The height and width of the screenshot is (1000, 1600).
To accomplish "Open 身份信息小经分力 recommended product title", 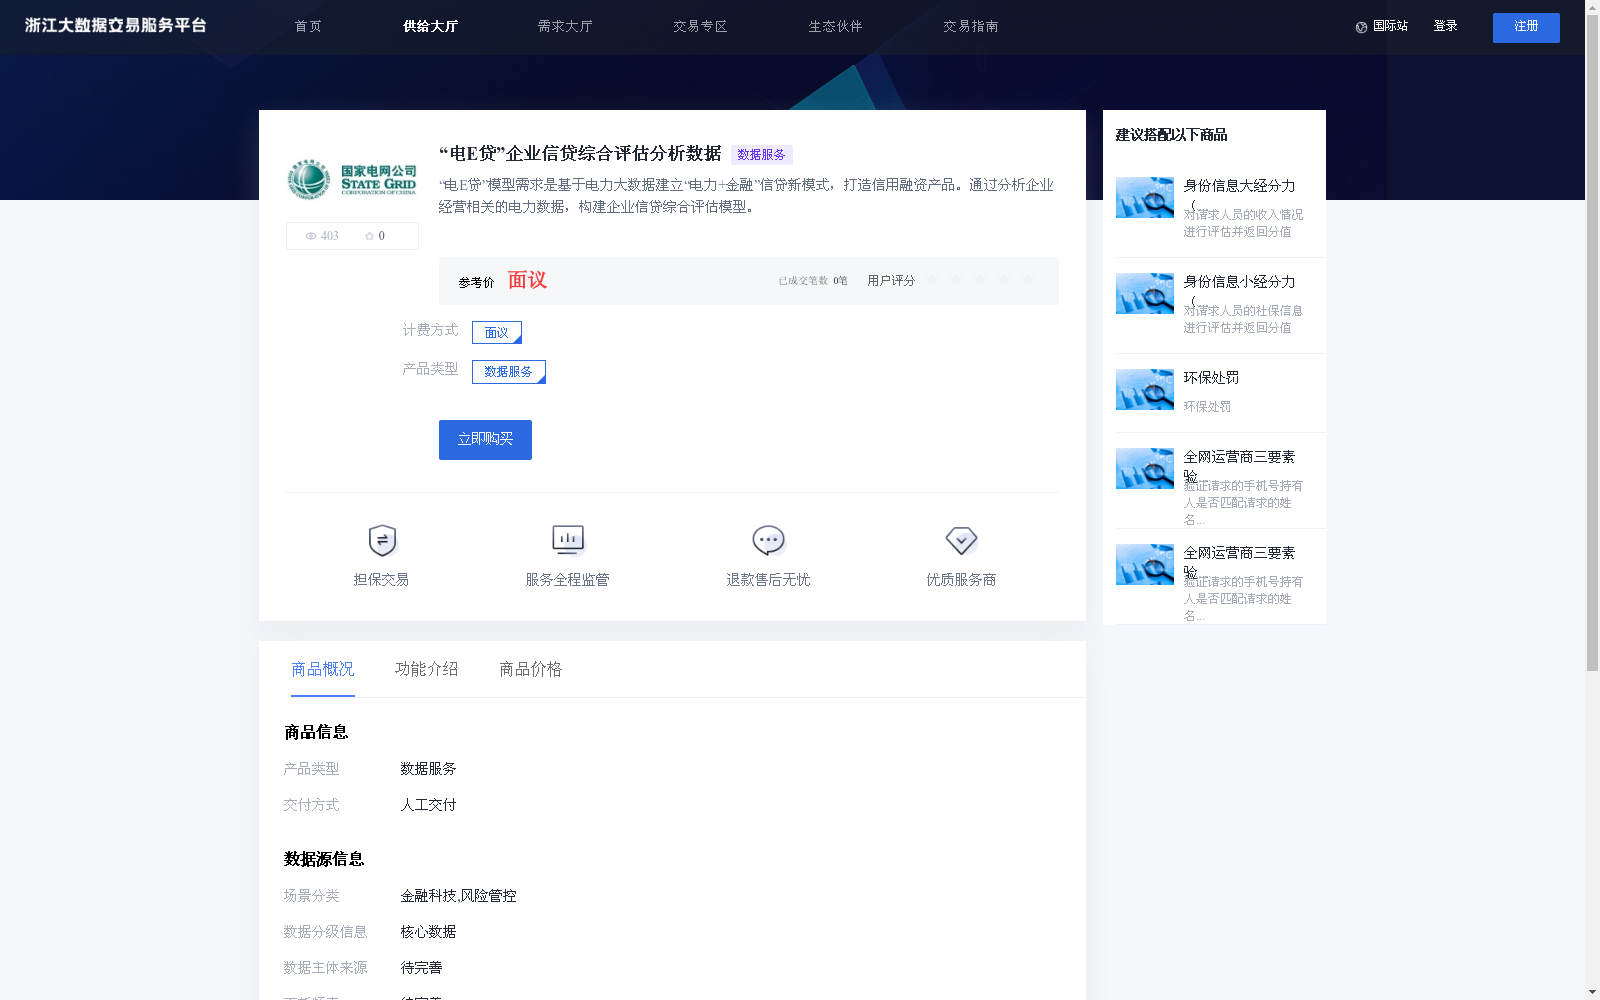I will pyautogui.click(x=1239, y=282).
